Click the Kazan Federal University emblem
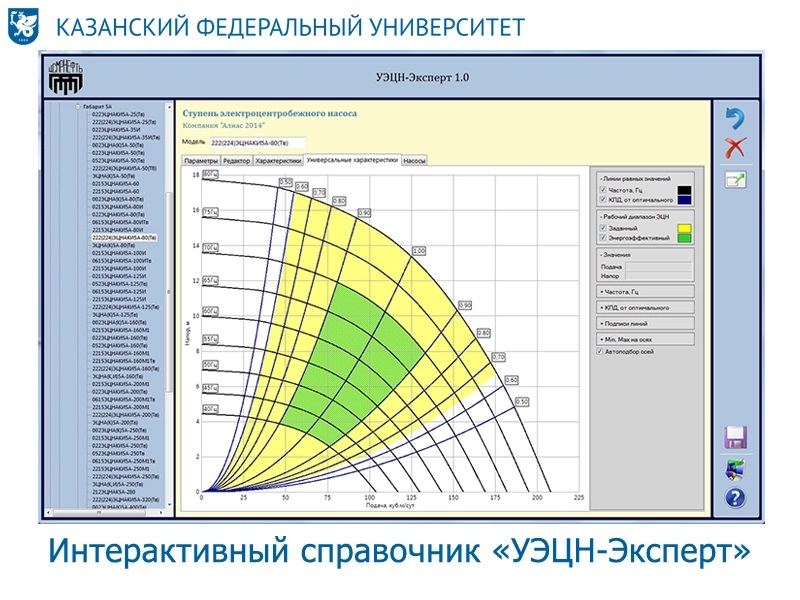Screen dimensions: 800x600 [x=23, y=25]
